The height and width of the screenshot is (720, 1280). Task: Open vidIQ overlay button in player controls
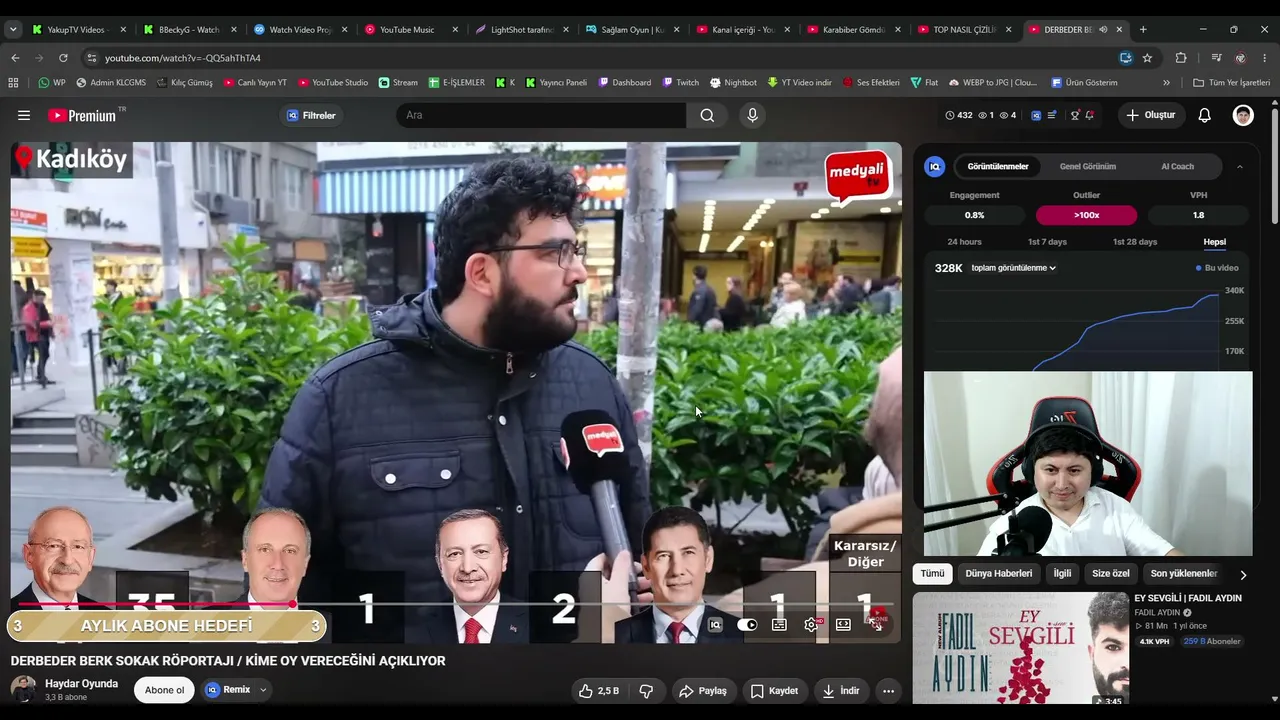click(715, 624)
